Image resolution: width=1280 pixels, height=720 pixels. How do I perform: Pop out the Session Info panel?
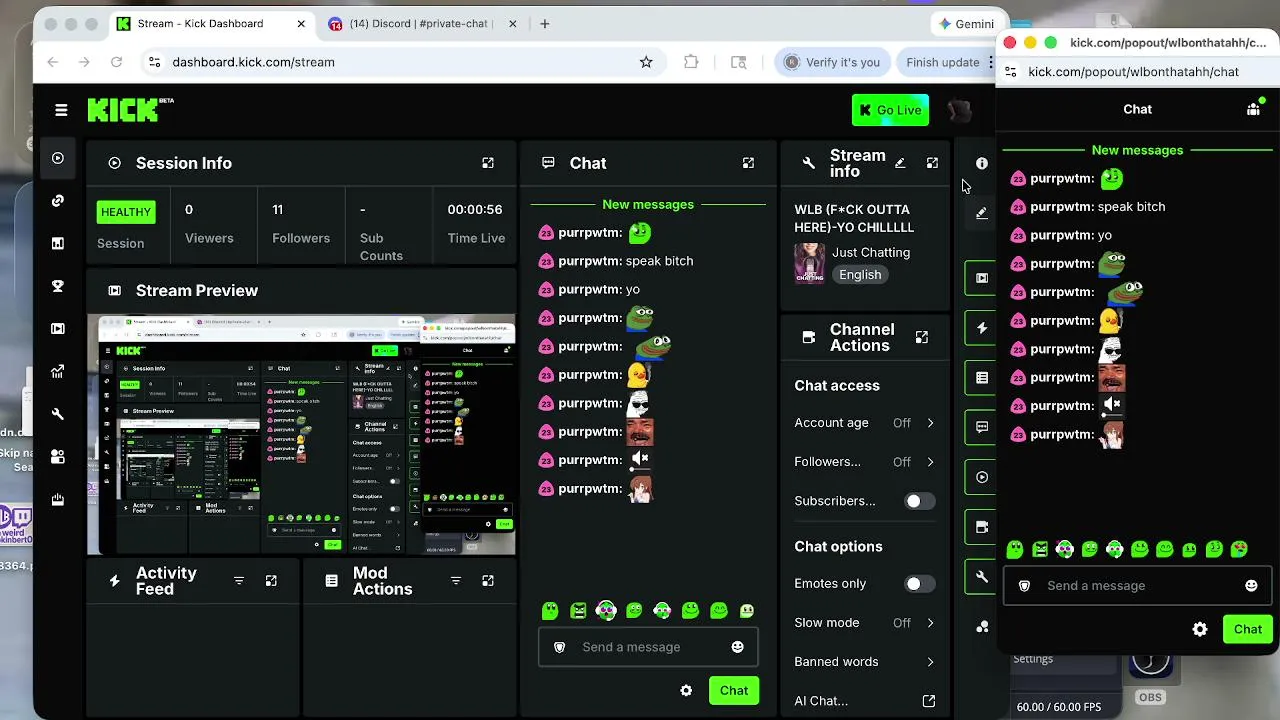[x=488, y=163]
